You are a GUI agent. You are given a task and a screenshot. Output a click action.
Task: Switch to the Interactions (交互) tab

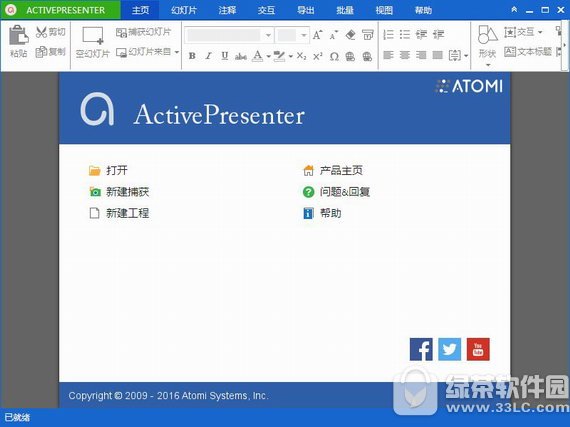[266, 10]
